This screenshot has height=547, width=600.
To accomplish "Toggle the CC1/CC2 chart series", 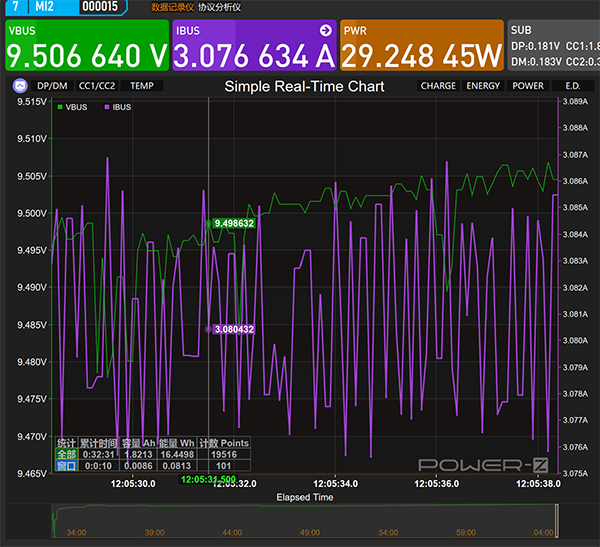I will [97, 86].
